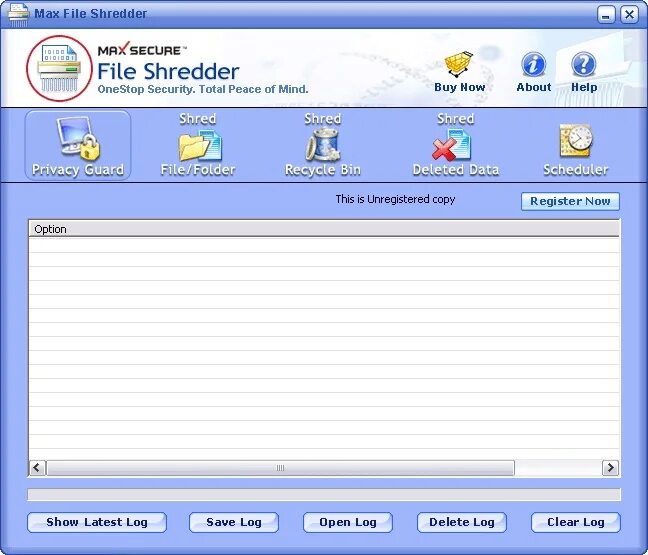Click Register Now button
The width and height of the screenshot is (648, 555).
(570, 201)
